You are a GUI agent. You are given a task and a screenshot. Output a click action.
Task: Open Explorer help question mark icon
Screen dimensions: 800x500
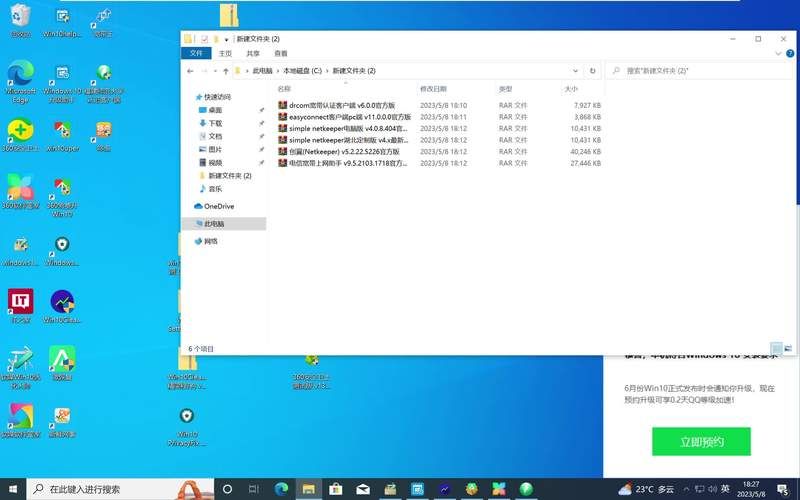pos(790,53)
